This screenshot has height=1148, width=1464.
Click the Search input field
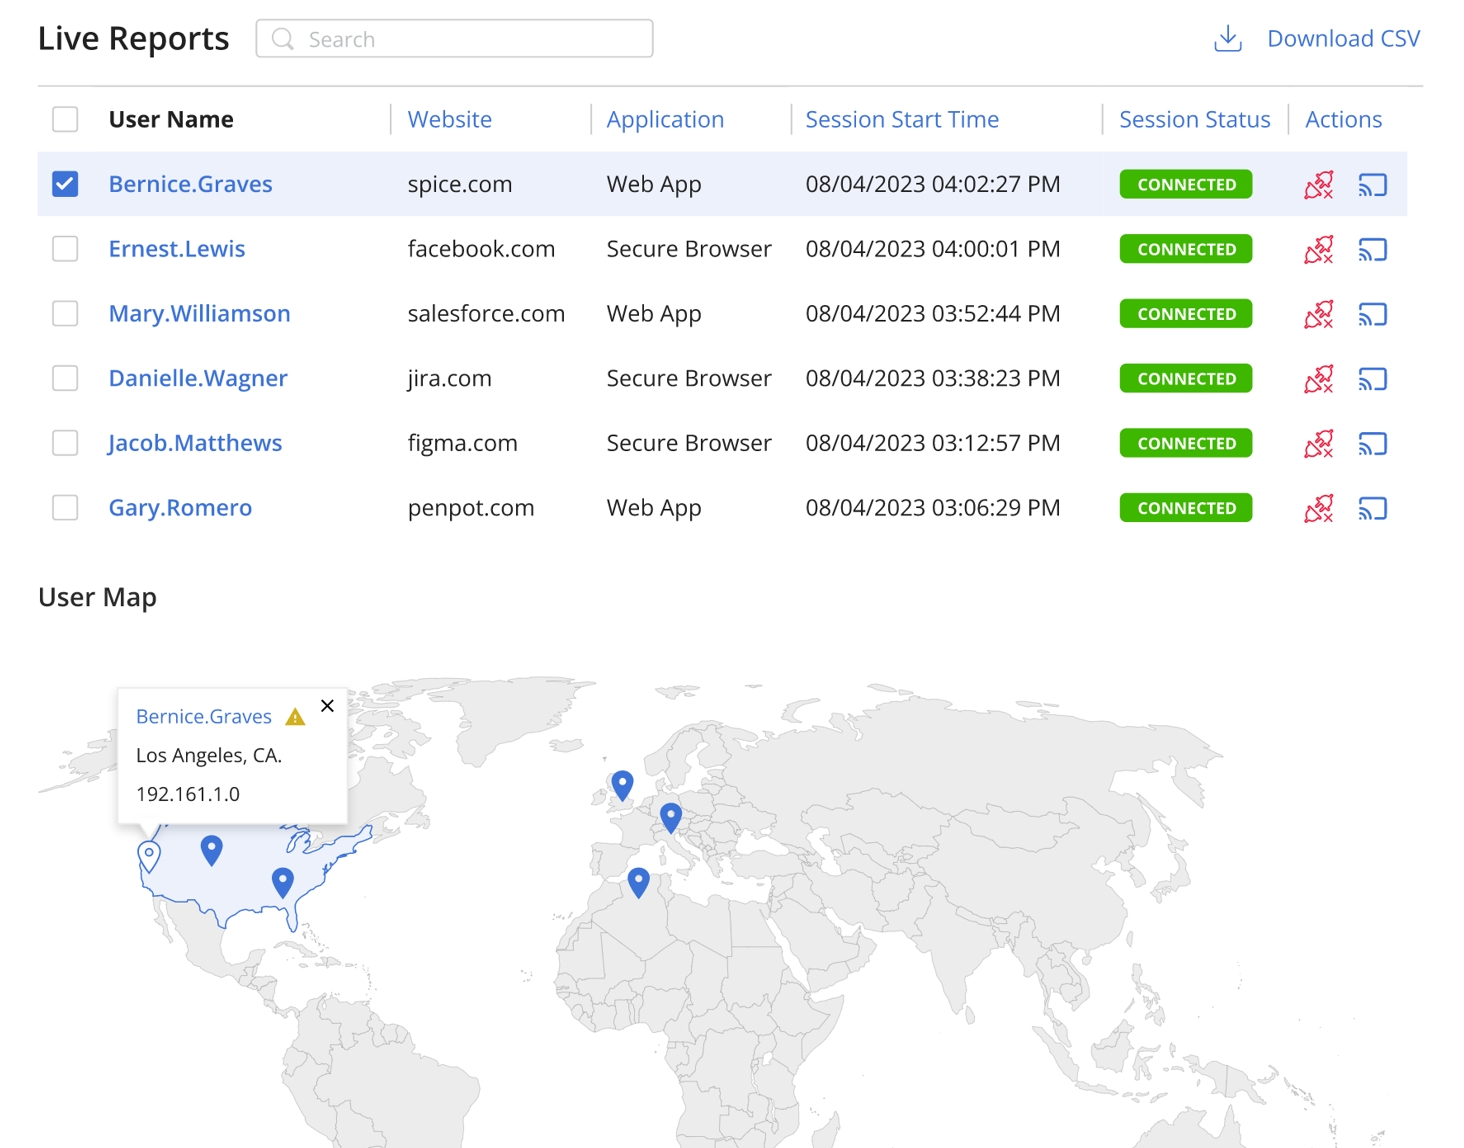click(x=455, y=39)
